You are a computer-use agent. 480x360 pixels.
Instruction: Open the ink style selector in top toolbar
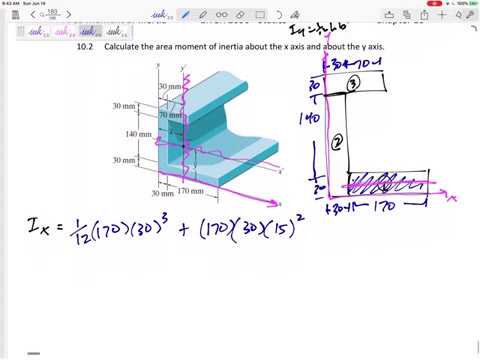coord(162,15)
